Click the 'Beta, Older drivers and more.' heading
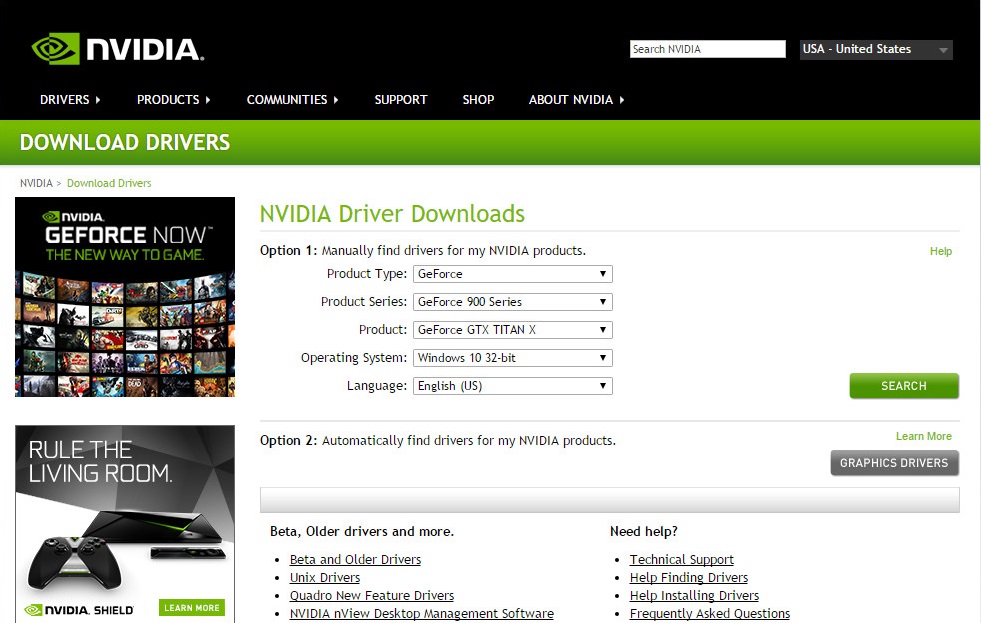This screenshot has height=623, width=981. tap(362, 531)
